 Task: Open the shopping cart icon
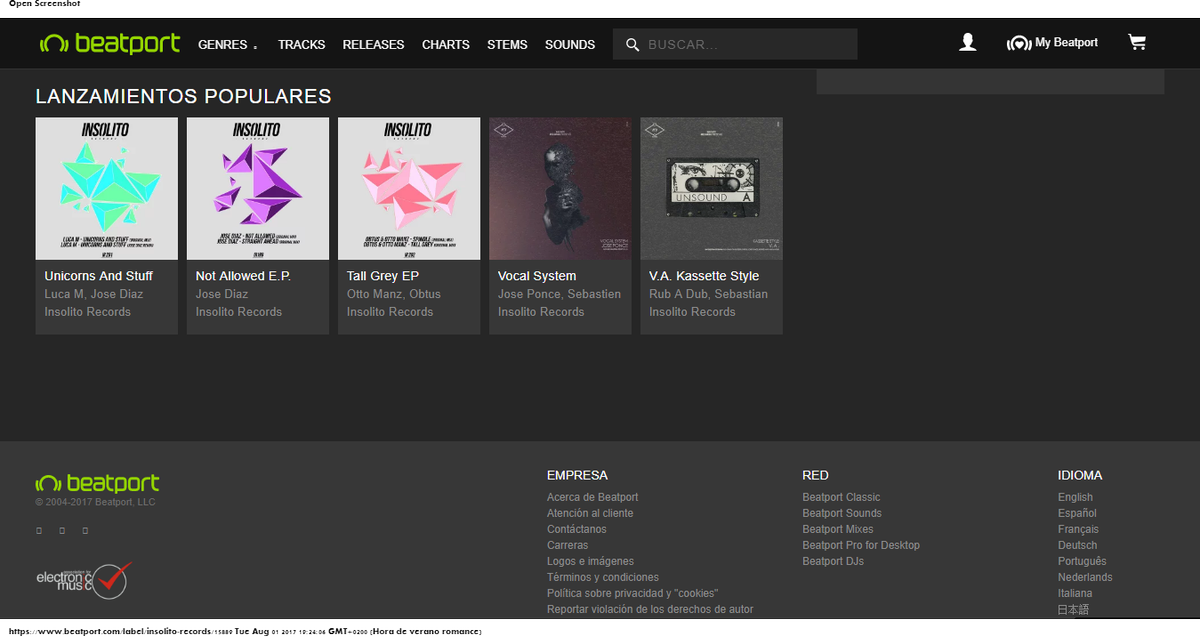[x=1136, y=42]
